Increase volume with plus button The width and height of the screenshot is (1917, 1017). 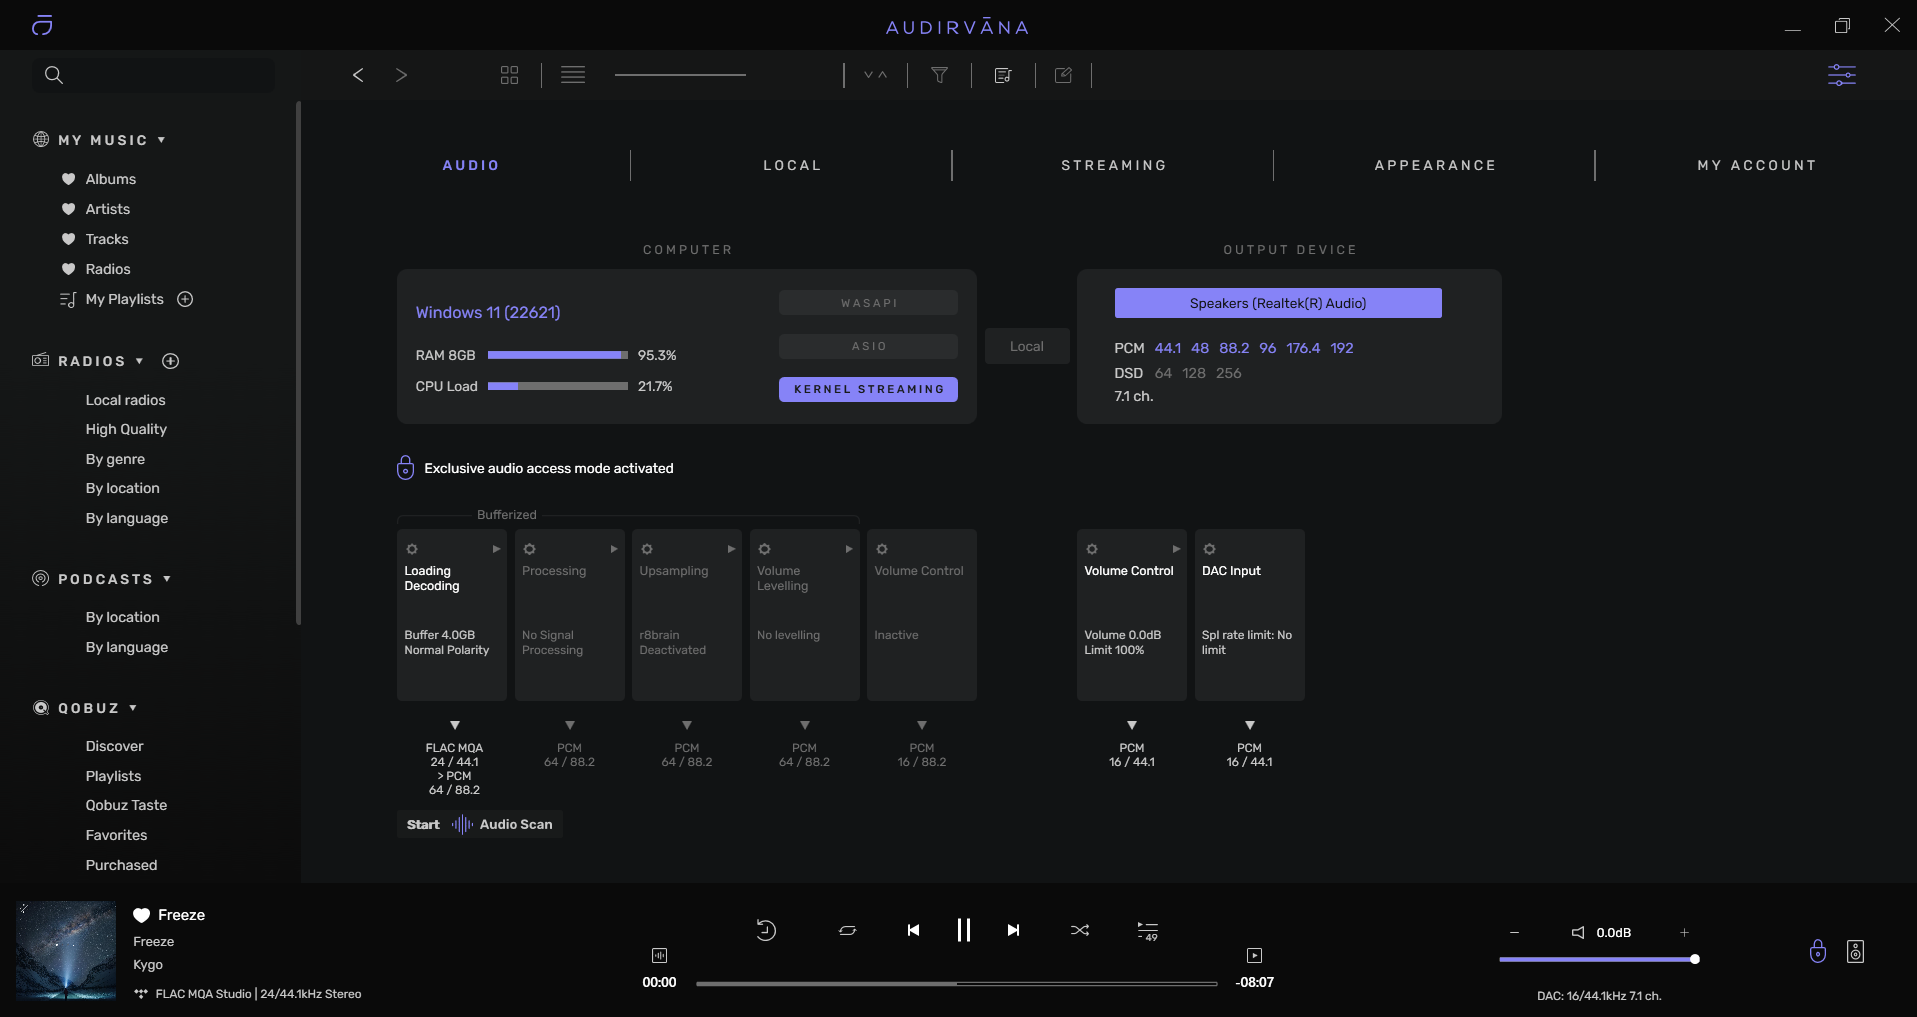(1684, 932)
